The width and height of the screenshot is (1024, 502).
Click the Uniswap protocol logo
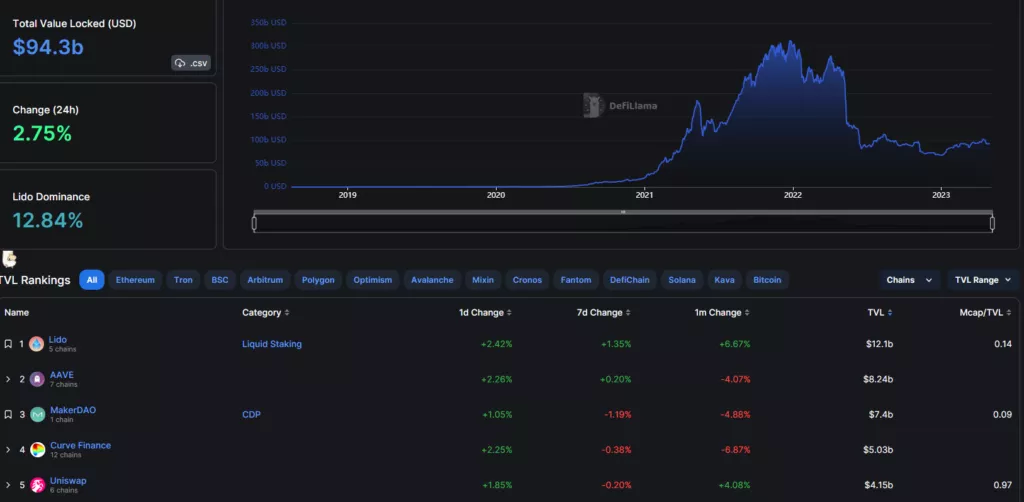pyautogui.click(x=38, y=484)
